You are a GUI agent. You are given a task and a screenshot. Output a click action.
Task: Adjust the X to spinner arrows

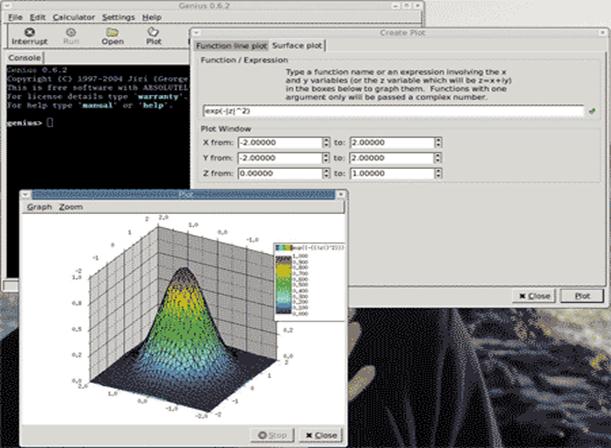438,143
